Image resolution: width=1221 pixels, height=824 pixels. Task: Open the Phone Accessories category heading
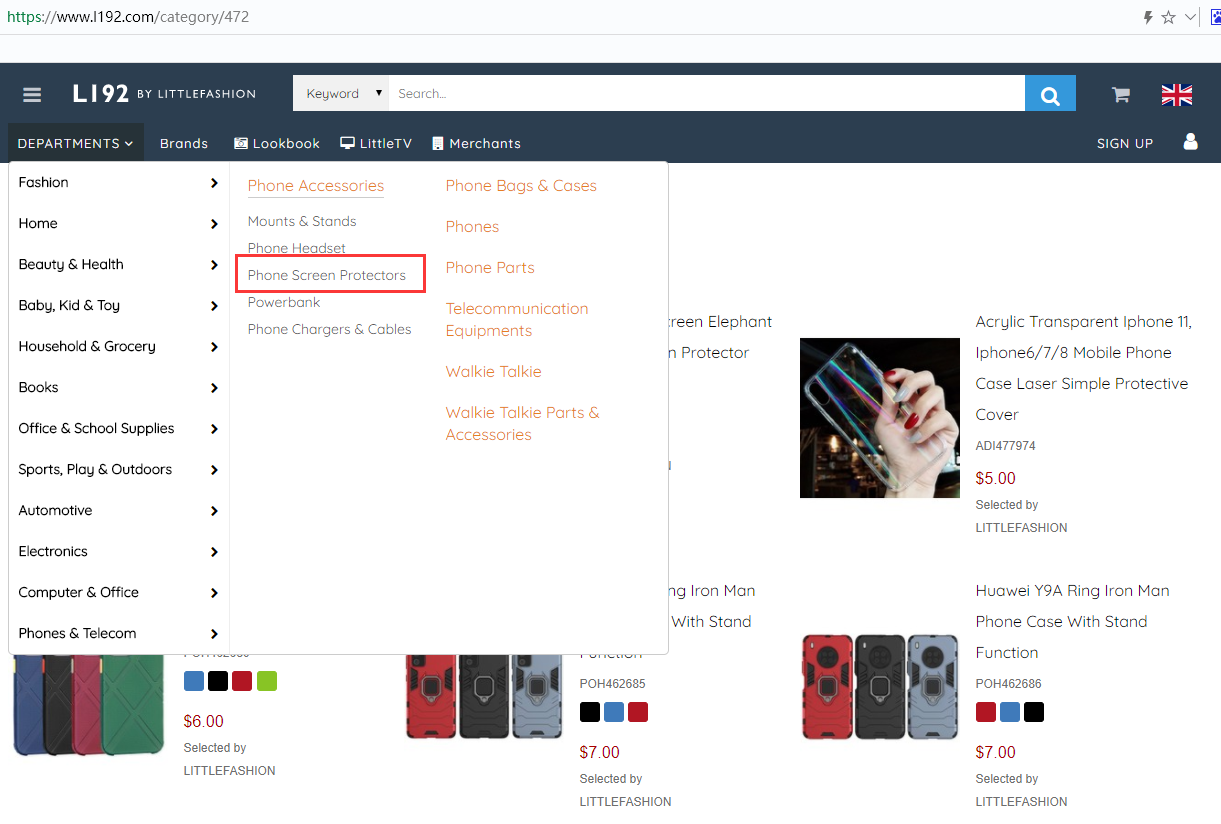(x=316, y=186)
